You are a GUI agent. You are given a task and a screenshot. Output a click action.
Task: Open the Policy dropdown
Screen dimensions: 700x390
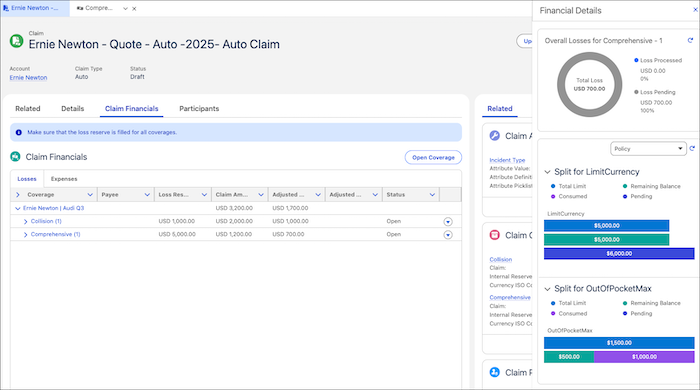[x=648, y=149]
